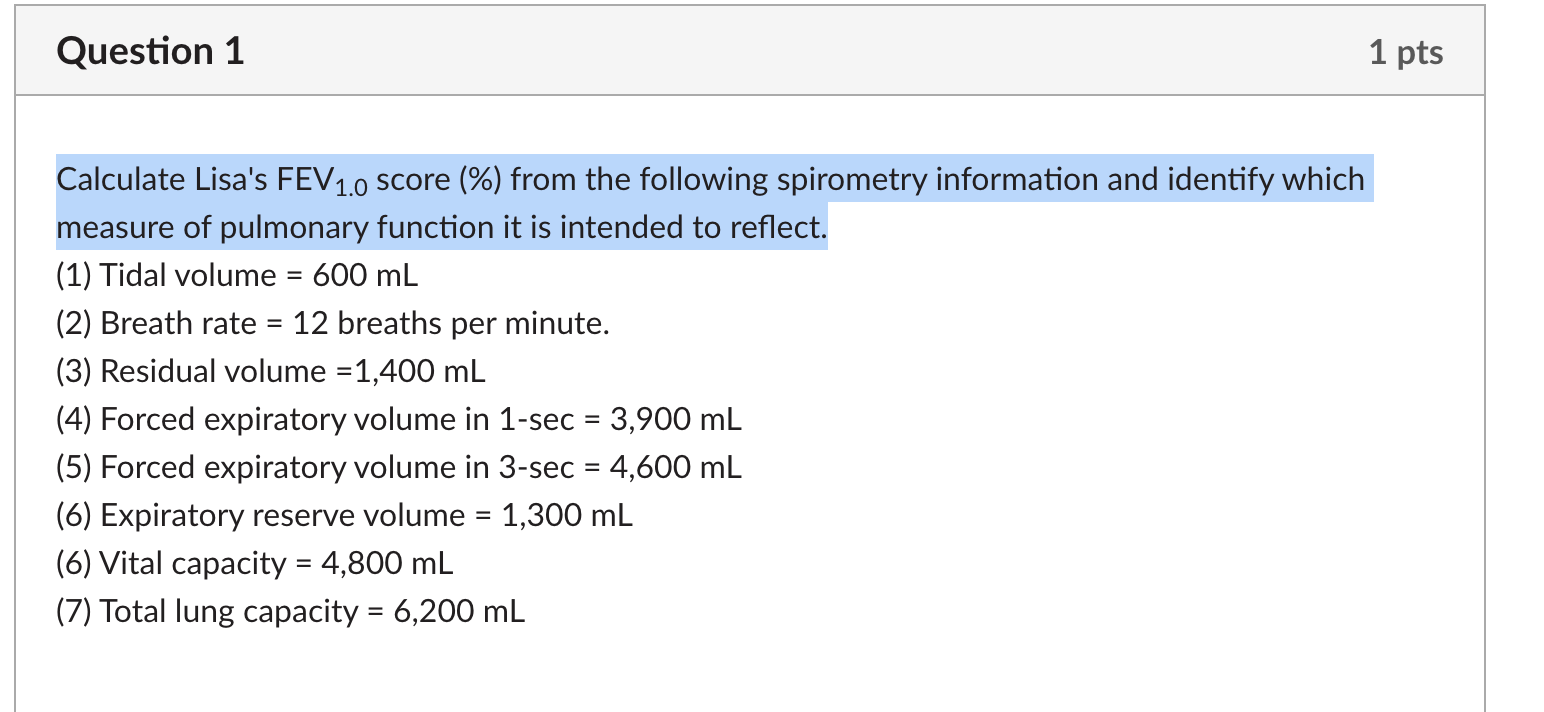The image size is (1544, 712).
Task: Click the "3,900 mL" value
Action: click(x=676, y=419)
